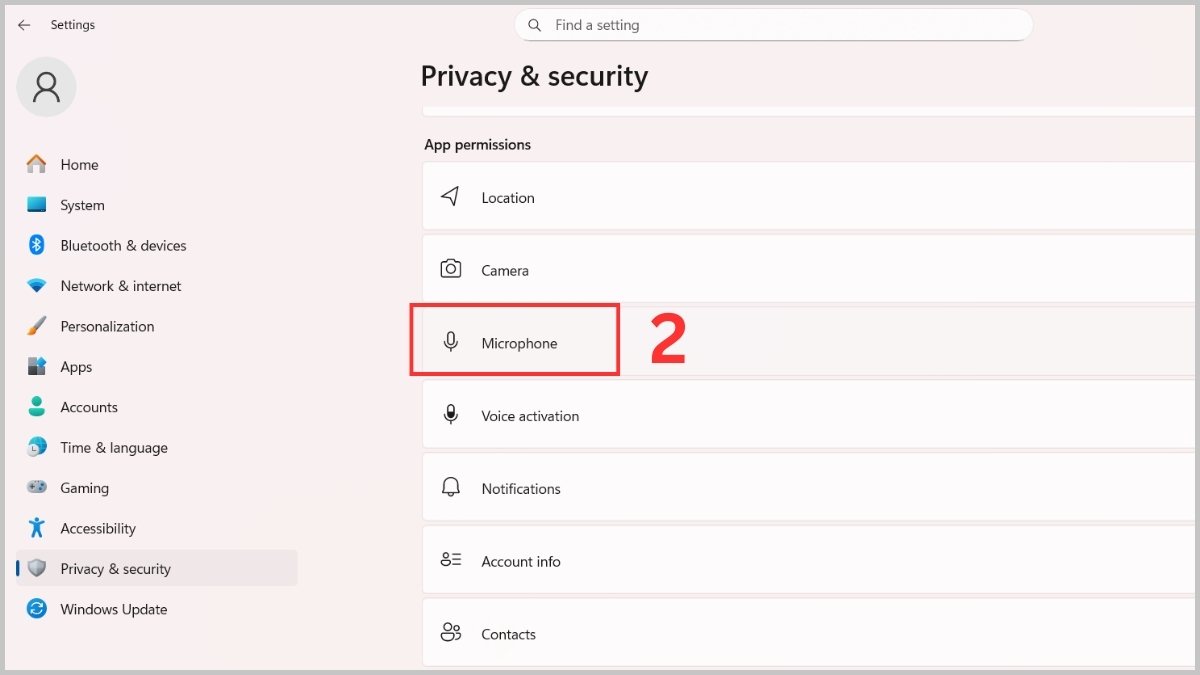Viewport: 1200px width, 675px height.
Task: Click the Contacts people icon
Action: pyautogui.click(x=451, y=633)
